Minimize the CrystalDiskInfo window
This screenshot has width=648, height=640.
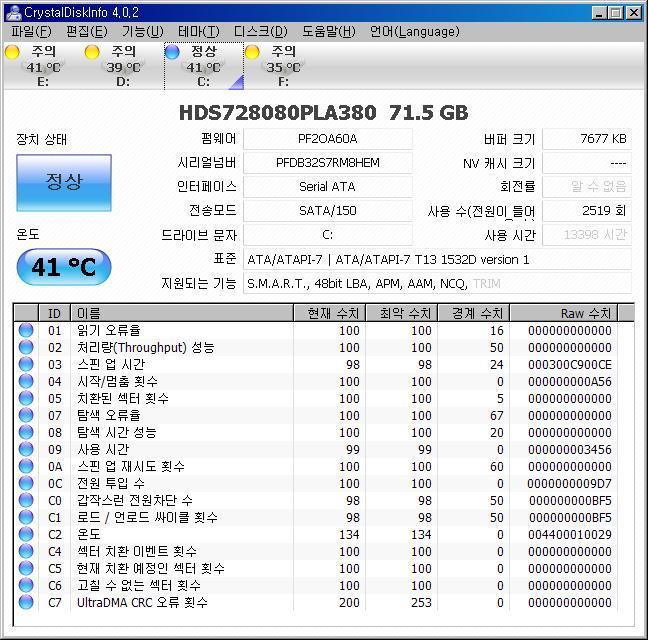coord(599,13)
